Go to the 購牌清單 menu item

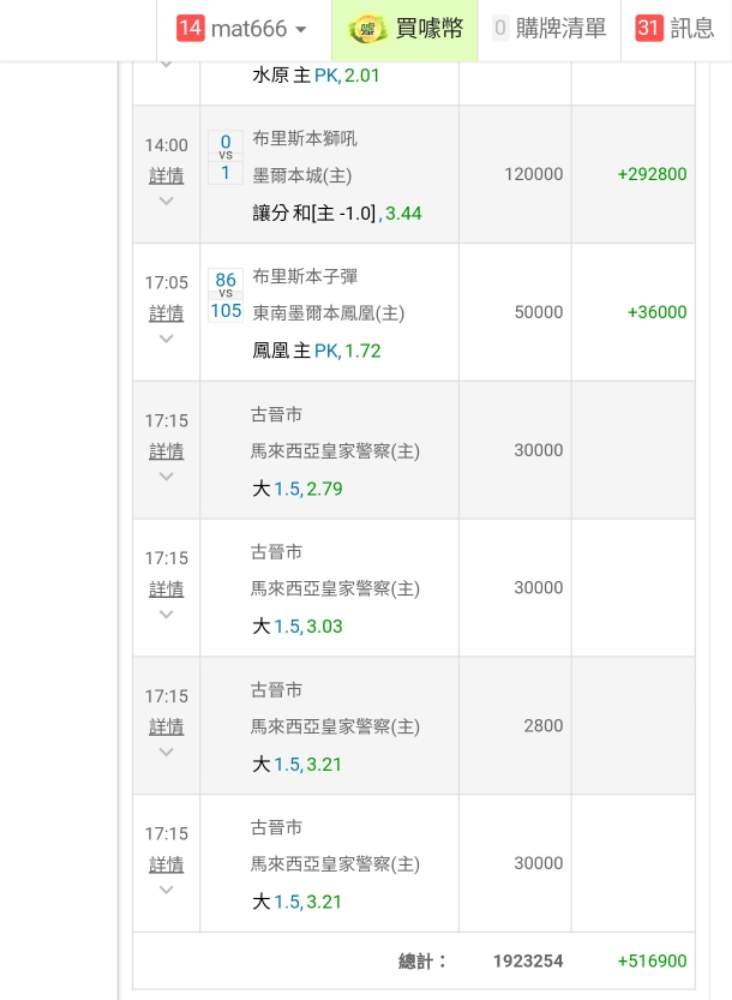(x=561, y=29)
